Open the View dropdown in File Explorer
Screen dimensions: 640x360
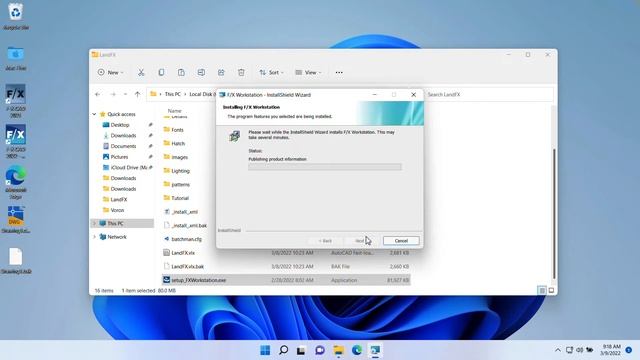click(308, 72)
